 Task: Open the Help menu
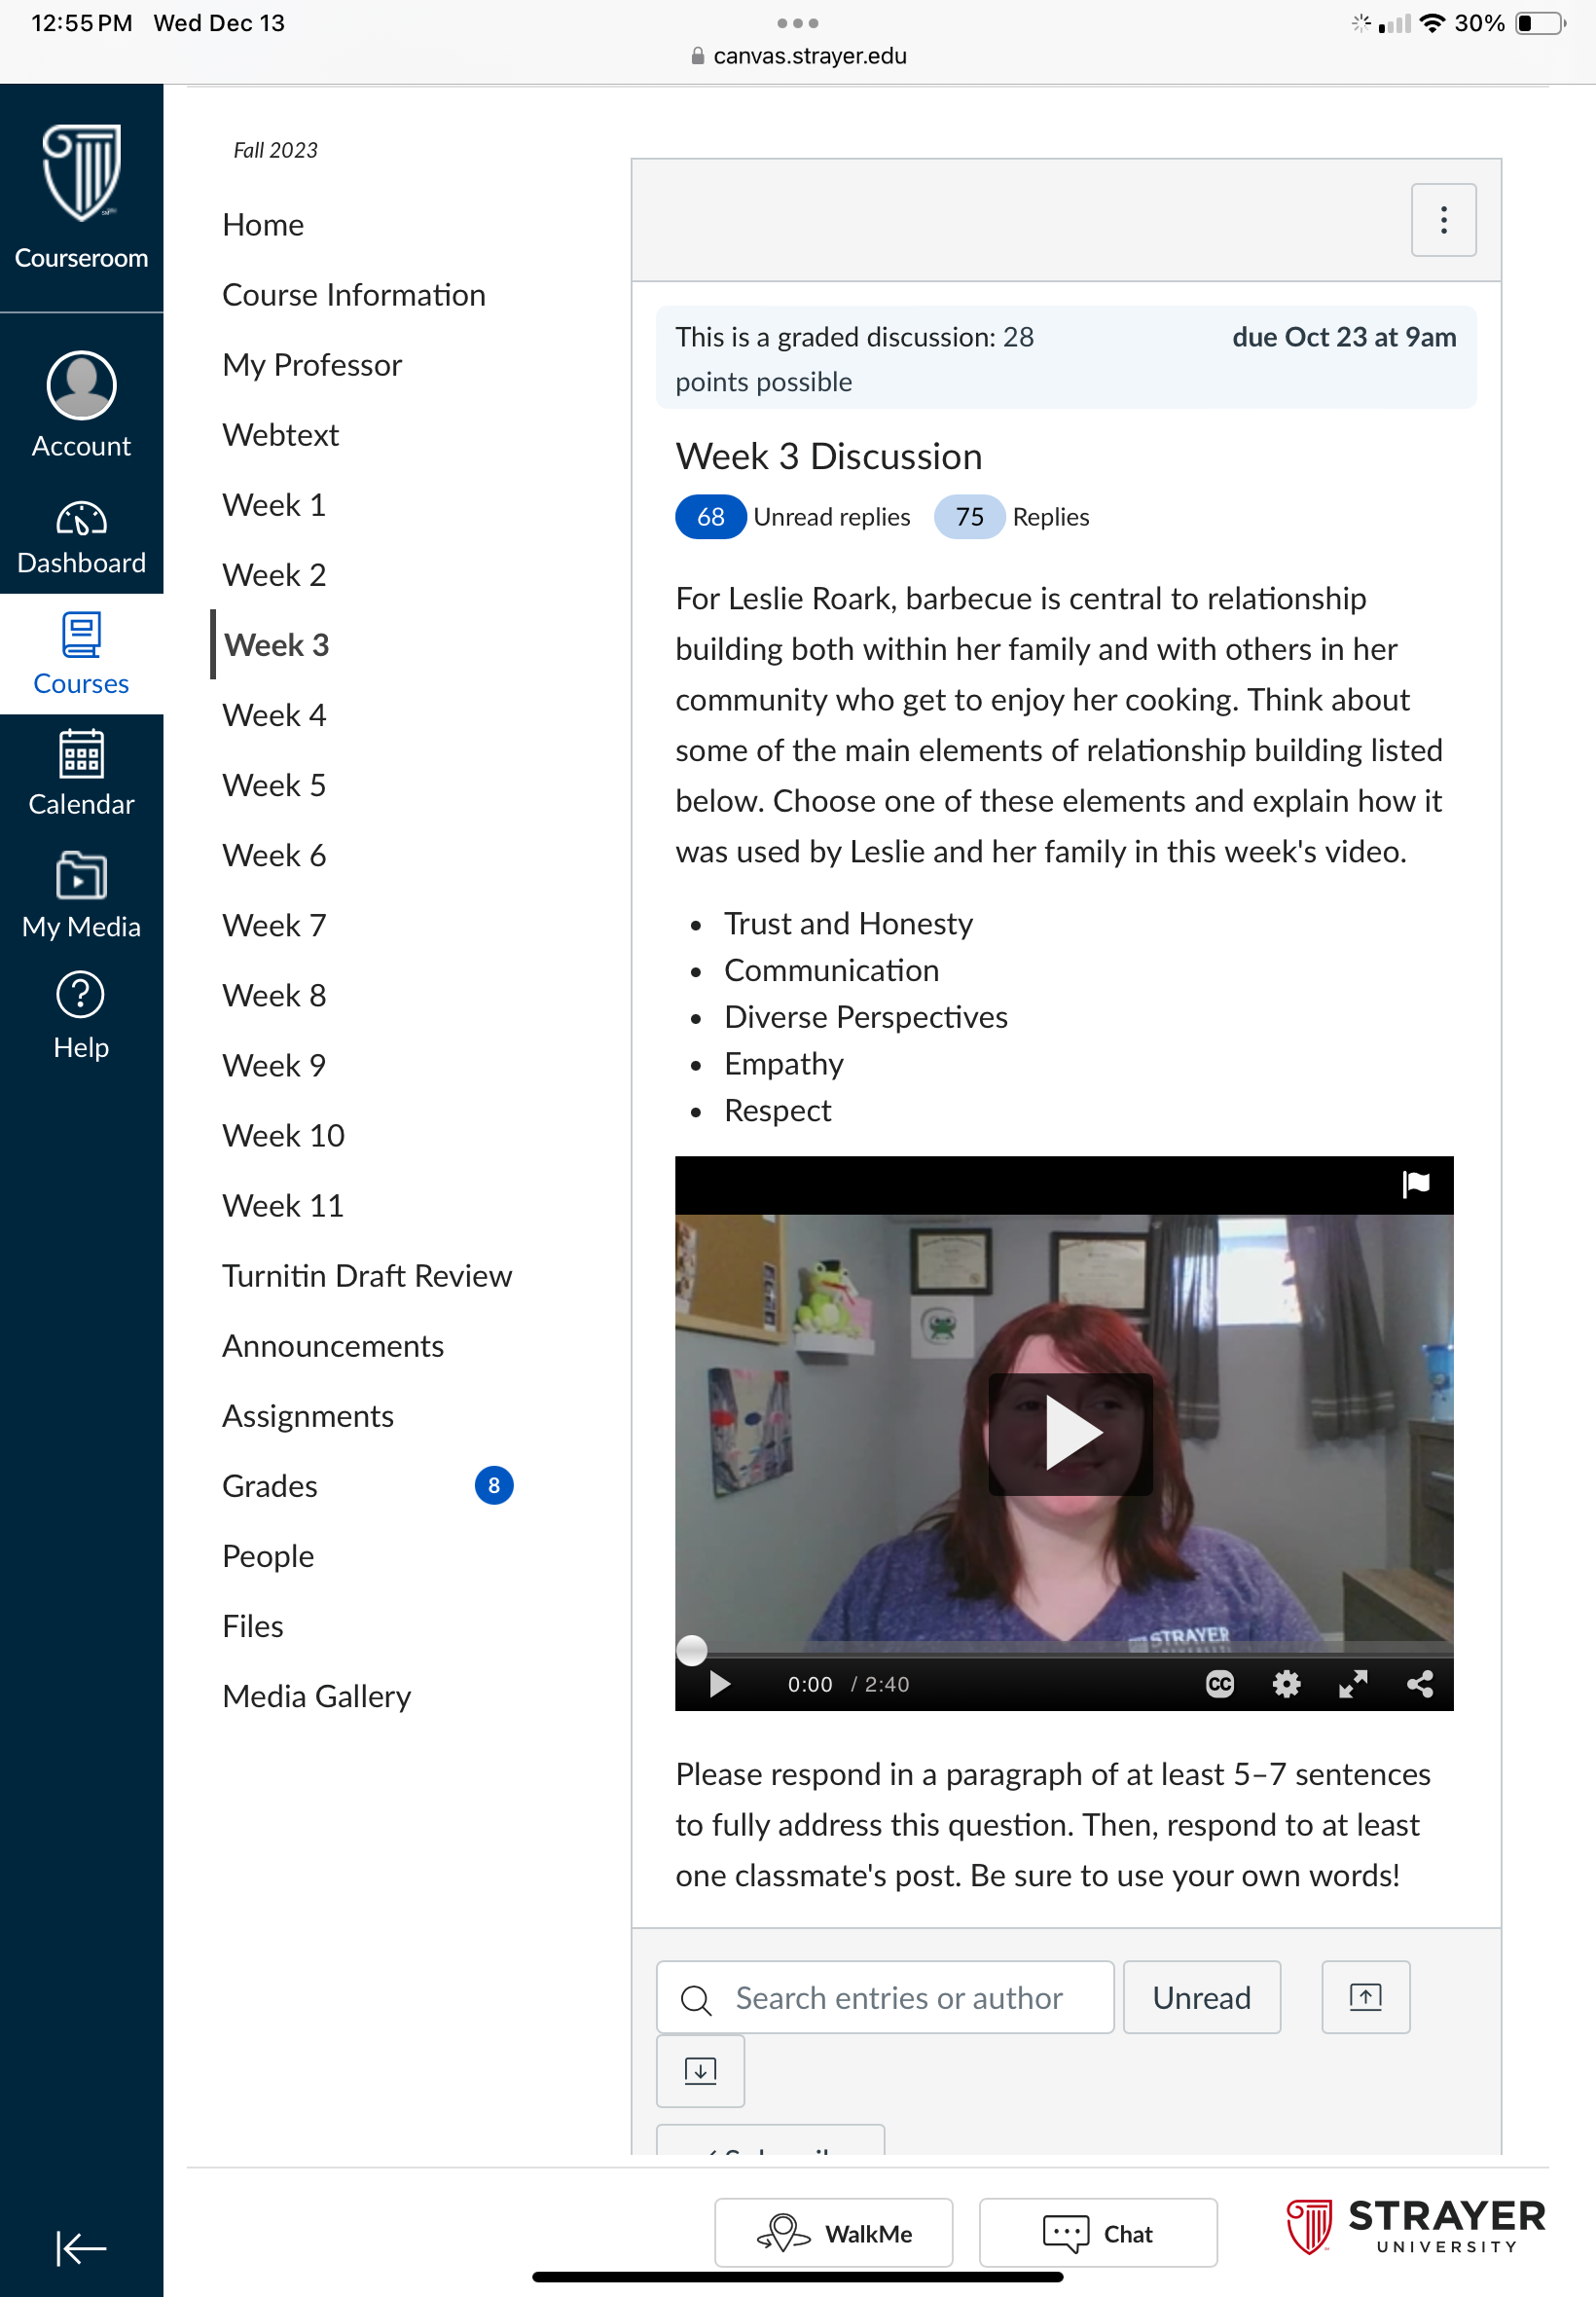[x=81, y=1016]
